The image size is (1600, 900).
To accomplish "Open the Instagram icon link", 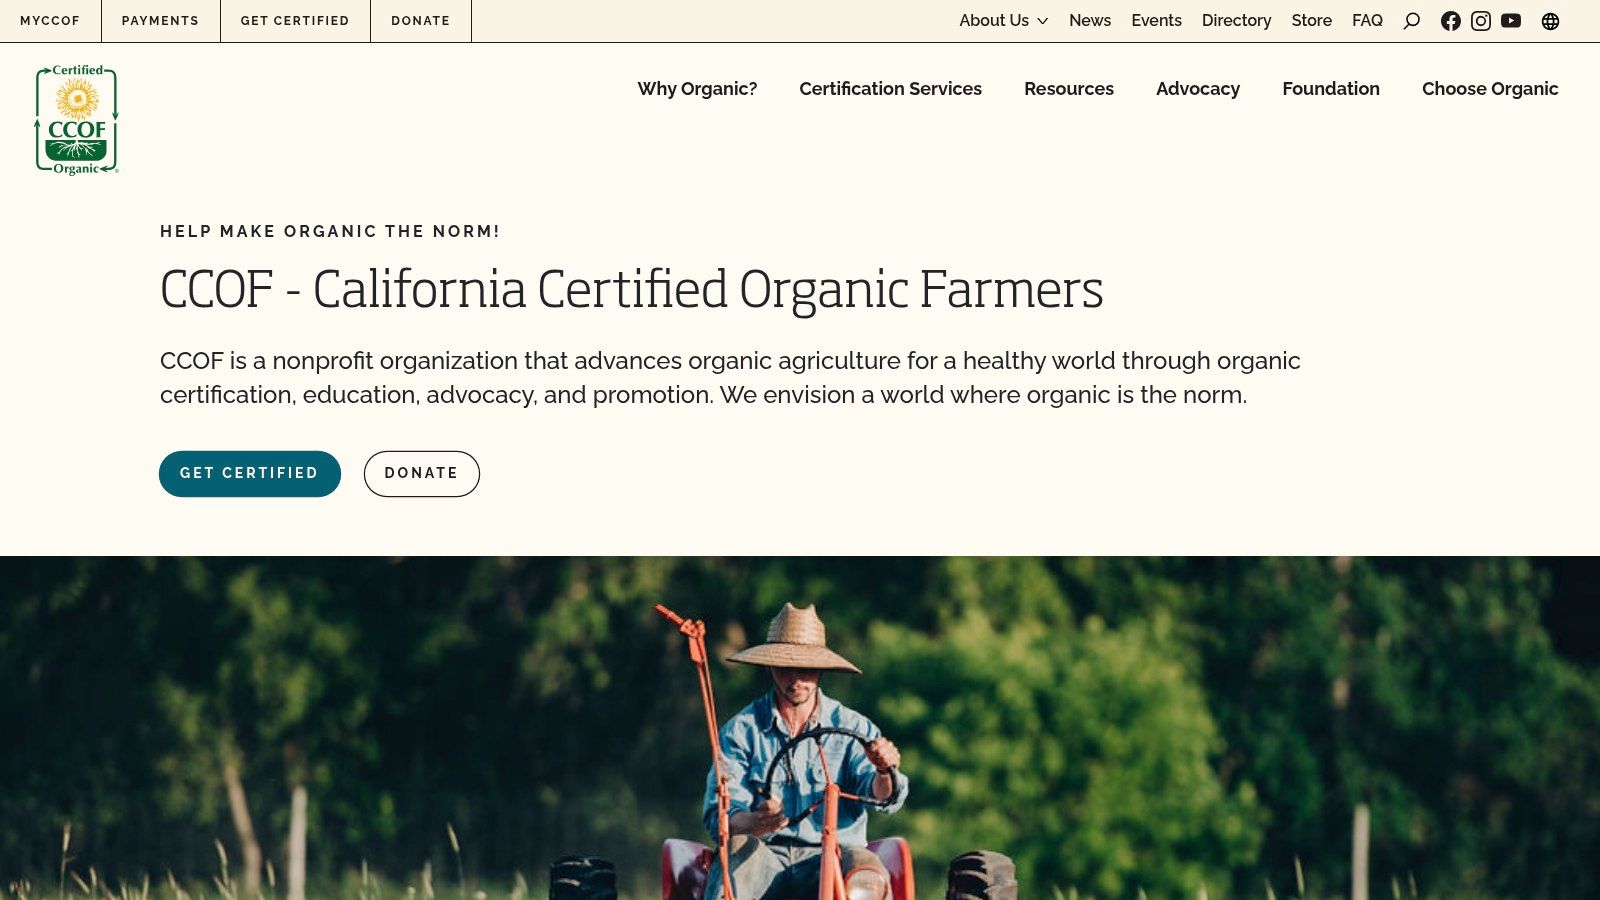I will 1481,21.
